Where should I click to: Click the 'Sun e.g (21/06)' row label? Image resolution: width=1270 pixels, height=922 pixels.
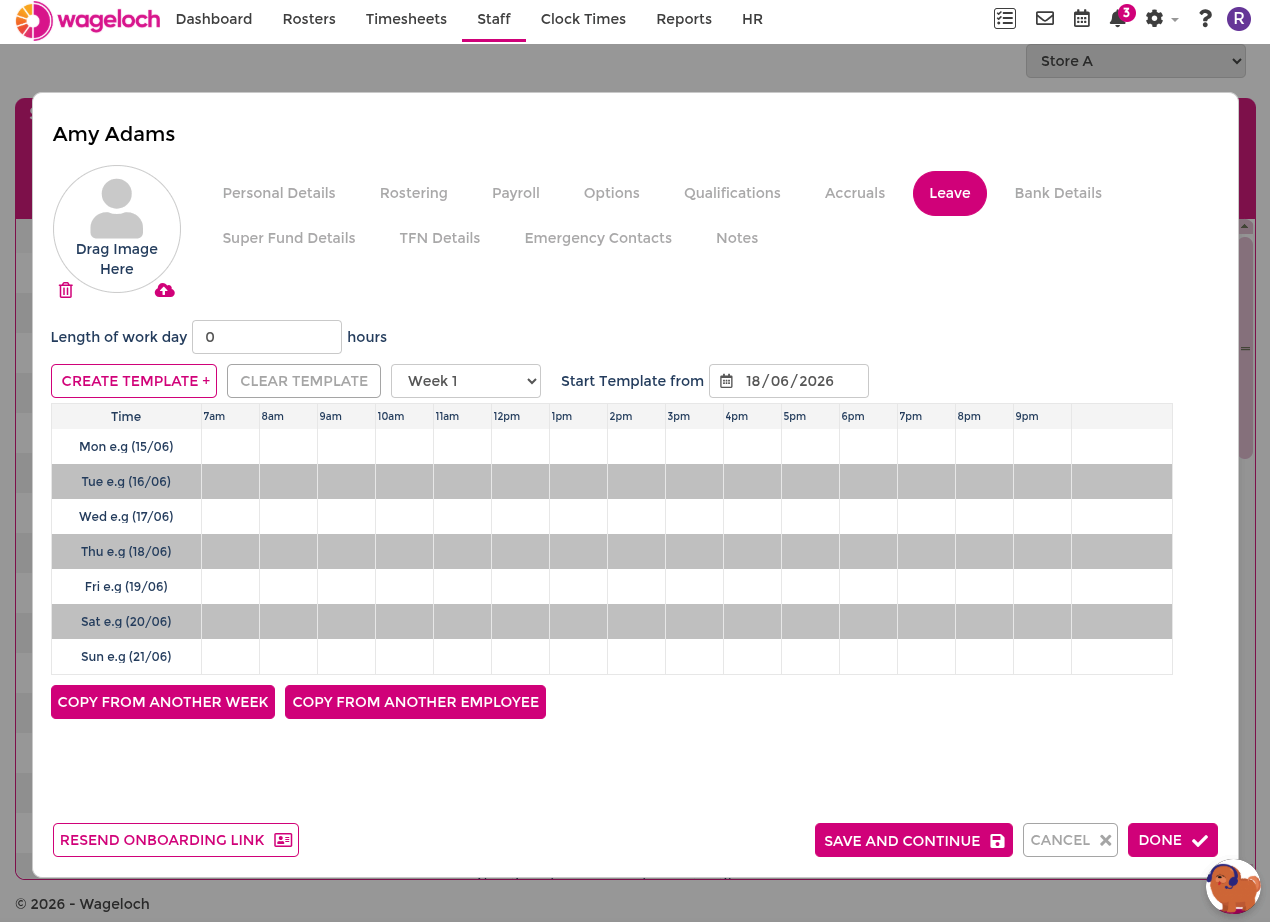pos(126,656)
